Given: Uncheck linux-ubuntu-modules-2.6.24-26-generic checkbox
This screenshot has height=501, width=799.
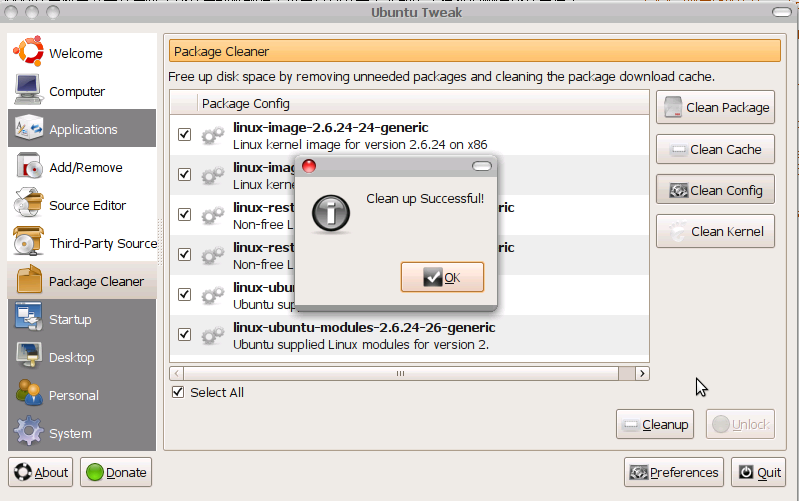Looking at the screenshot, I should tap(184, 334).
